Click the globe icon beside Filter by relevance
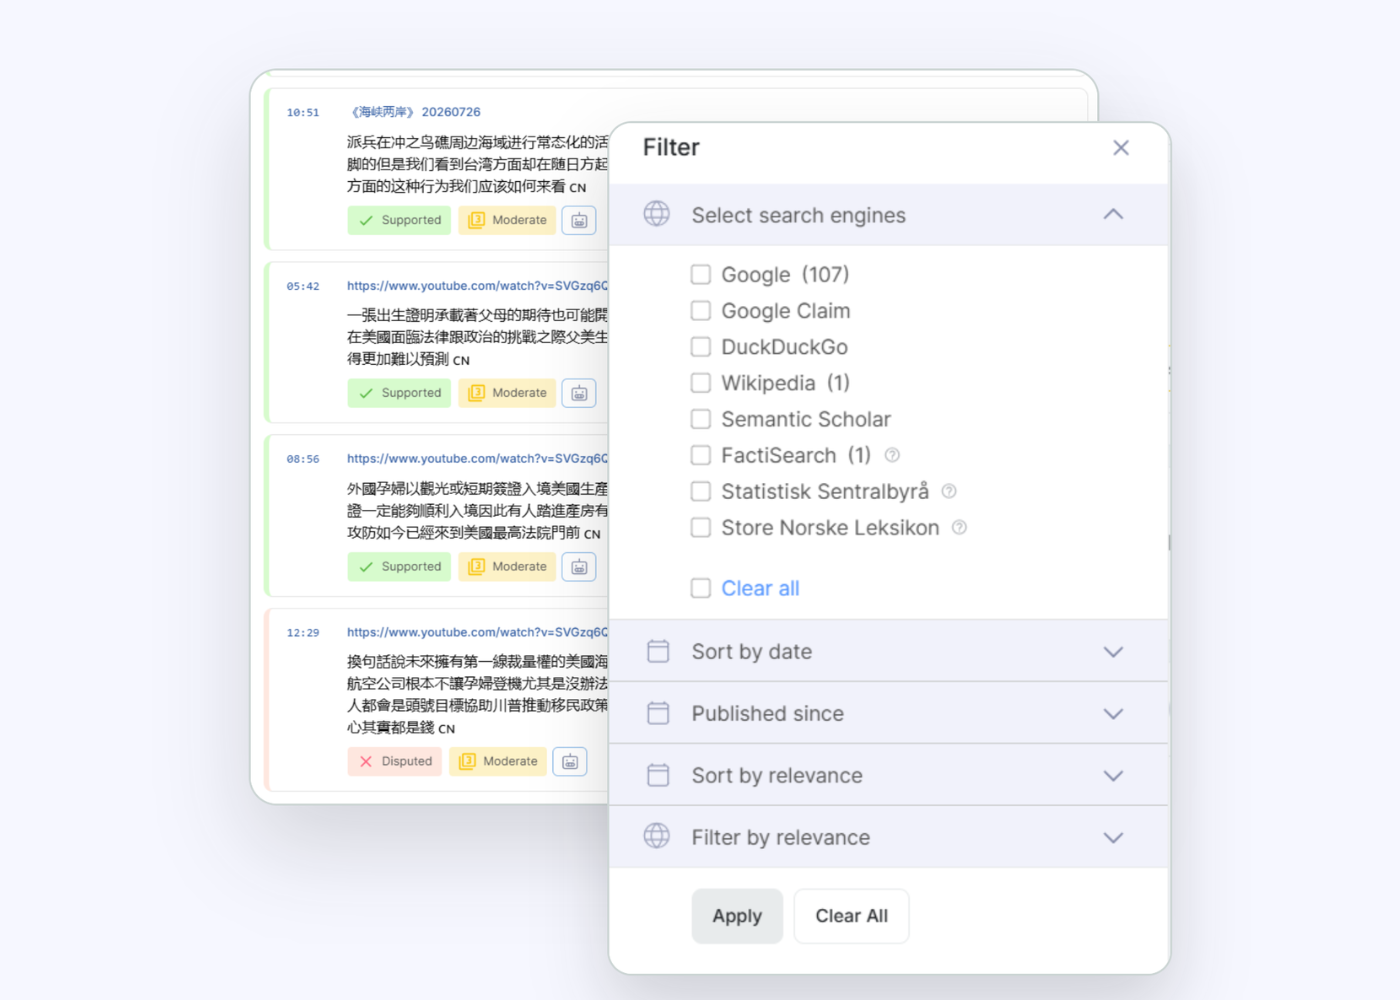The width and height of the screenshot is (1400, 1000). coord(657,836)
